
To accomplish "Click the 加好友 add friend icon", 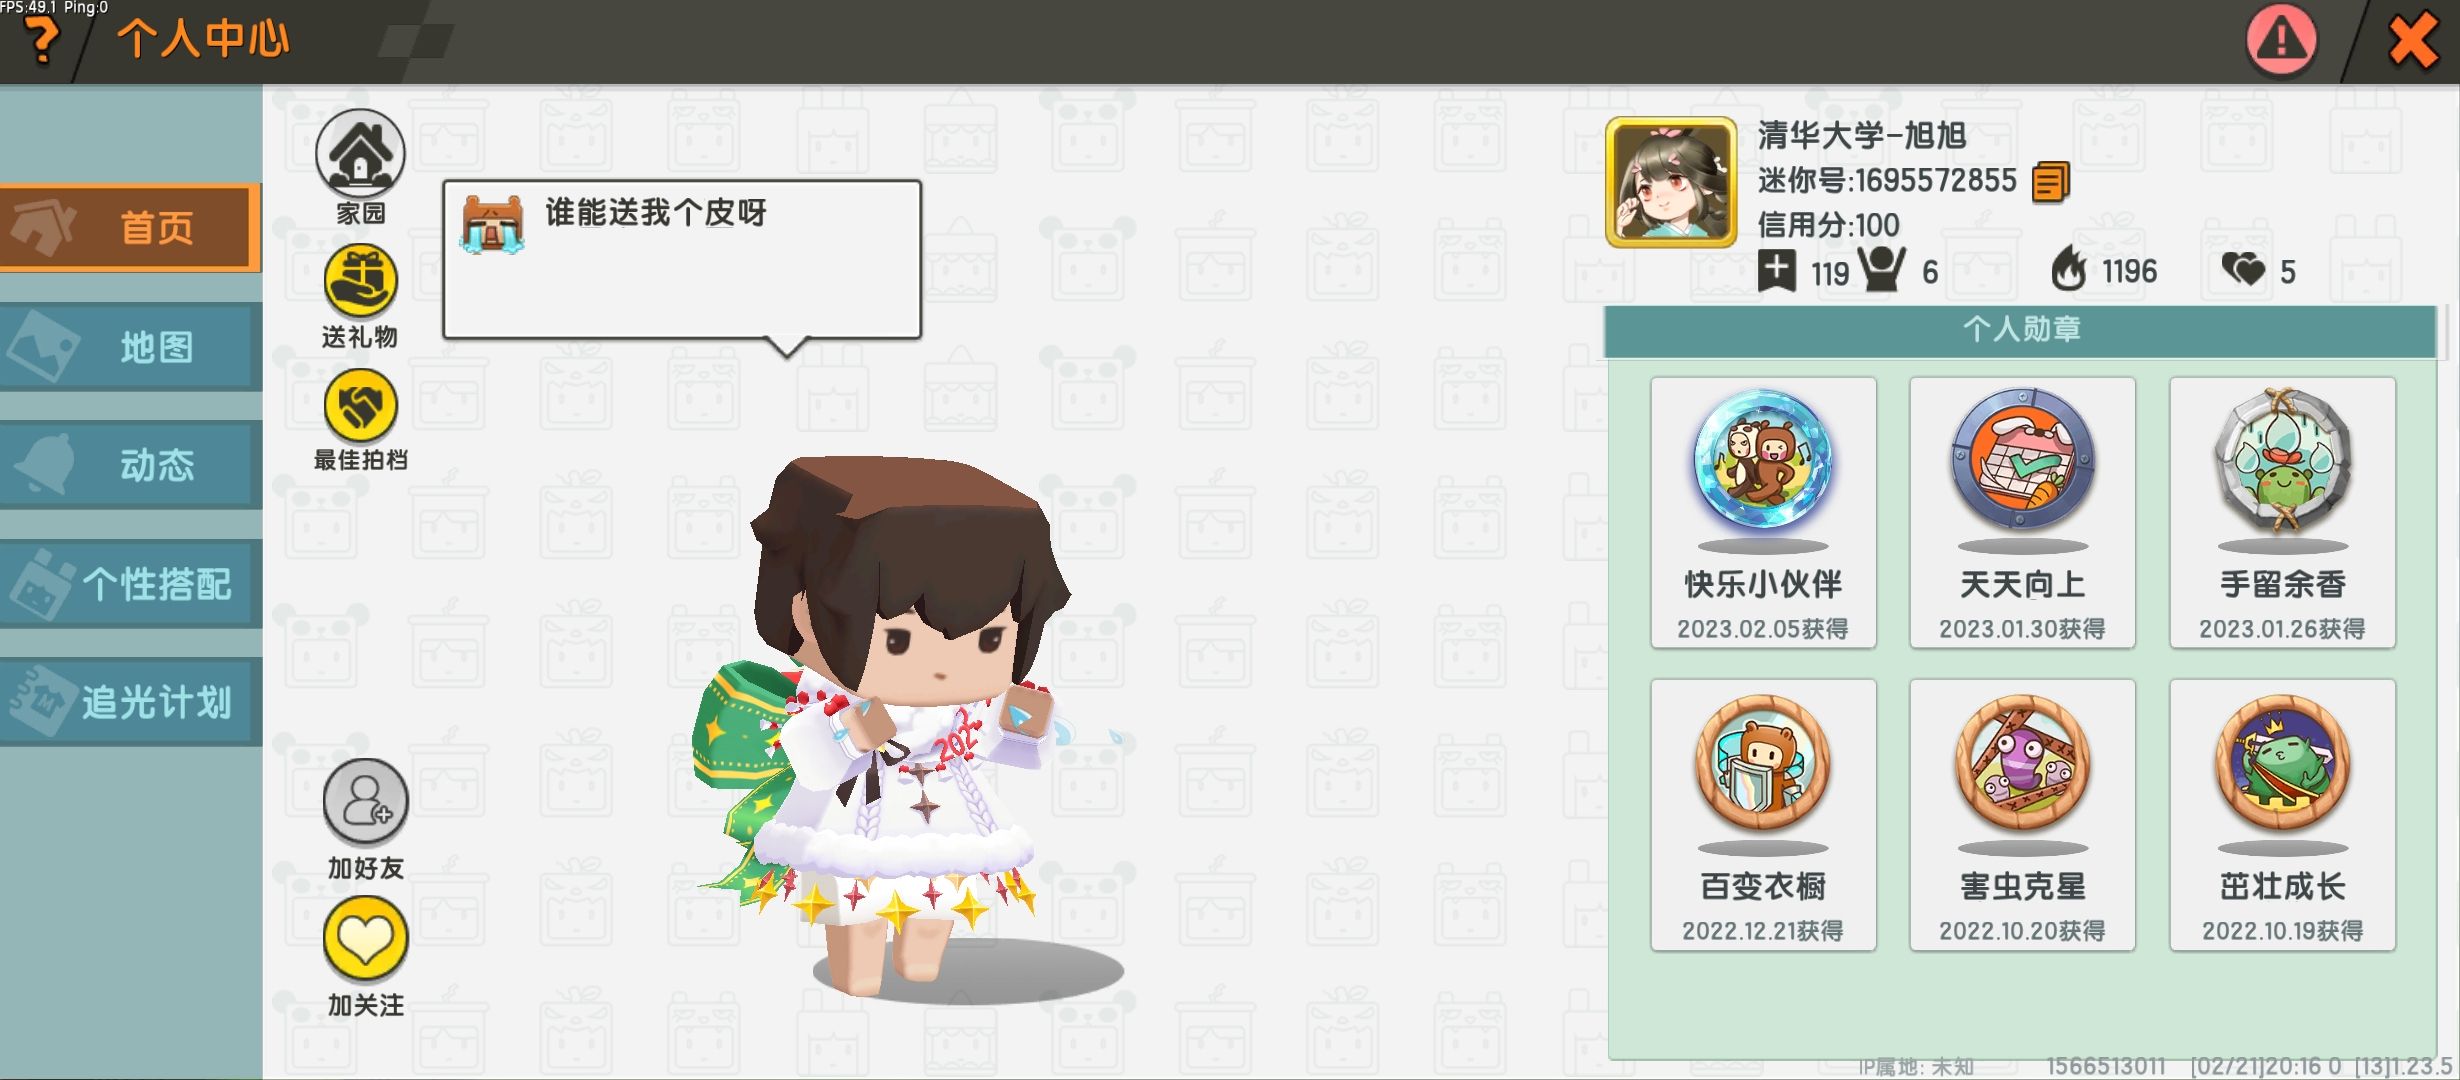I will coord(365,802).
